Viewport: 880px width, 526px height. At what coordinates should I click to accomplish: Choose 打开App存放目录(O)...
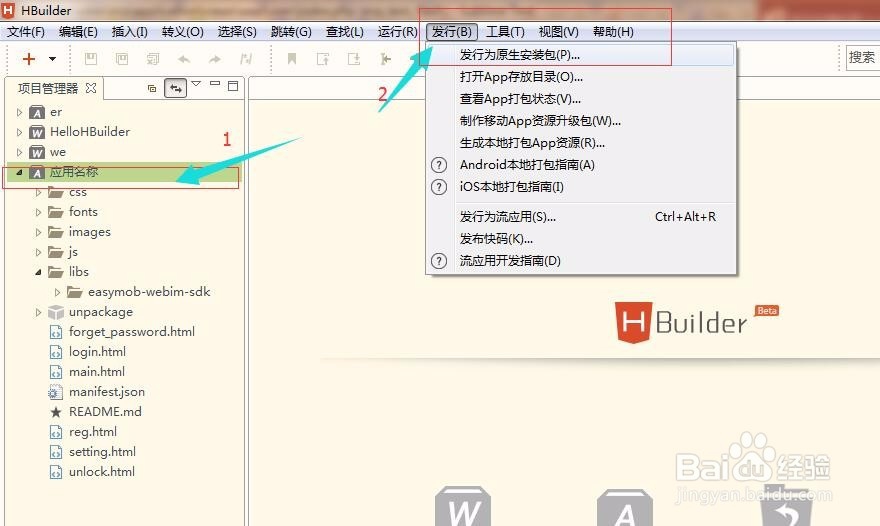click(x=581, y=77)
